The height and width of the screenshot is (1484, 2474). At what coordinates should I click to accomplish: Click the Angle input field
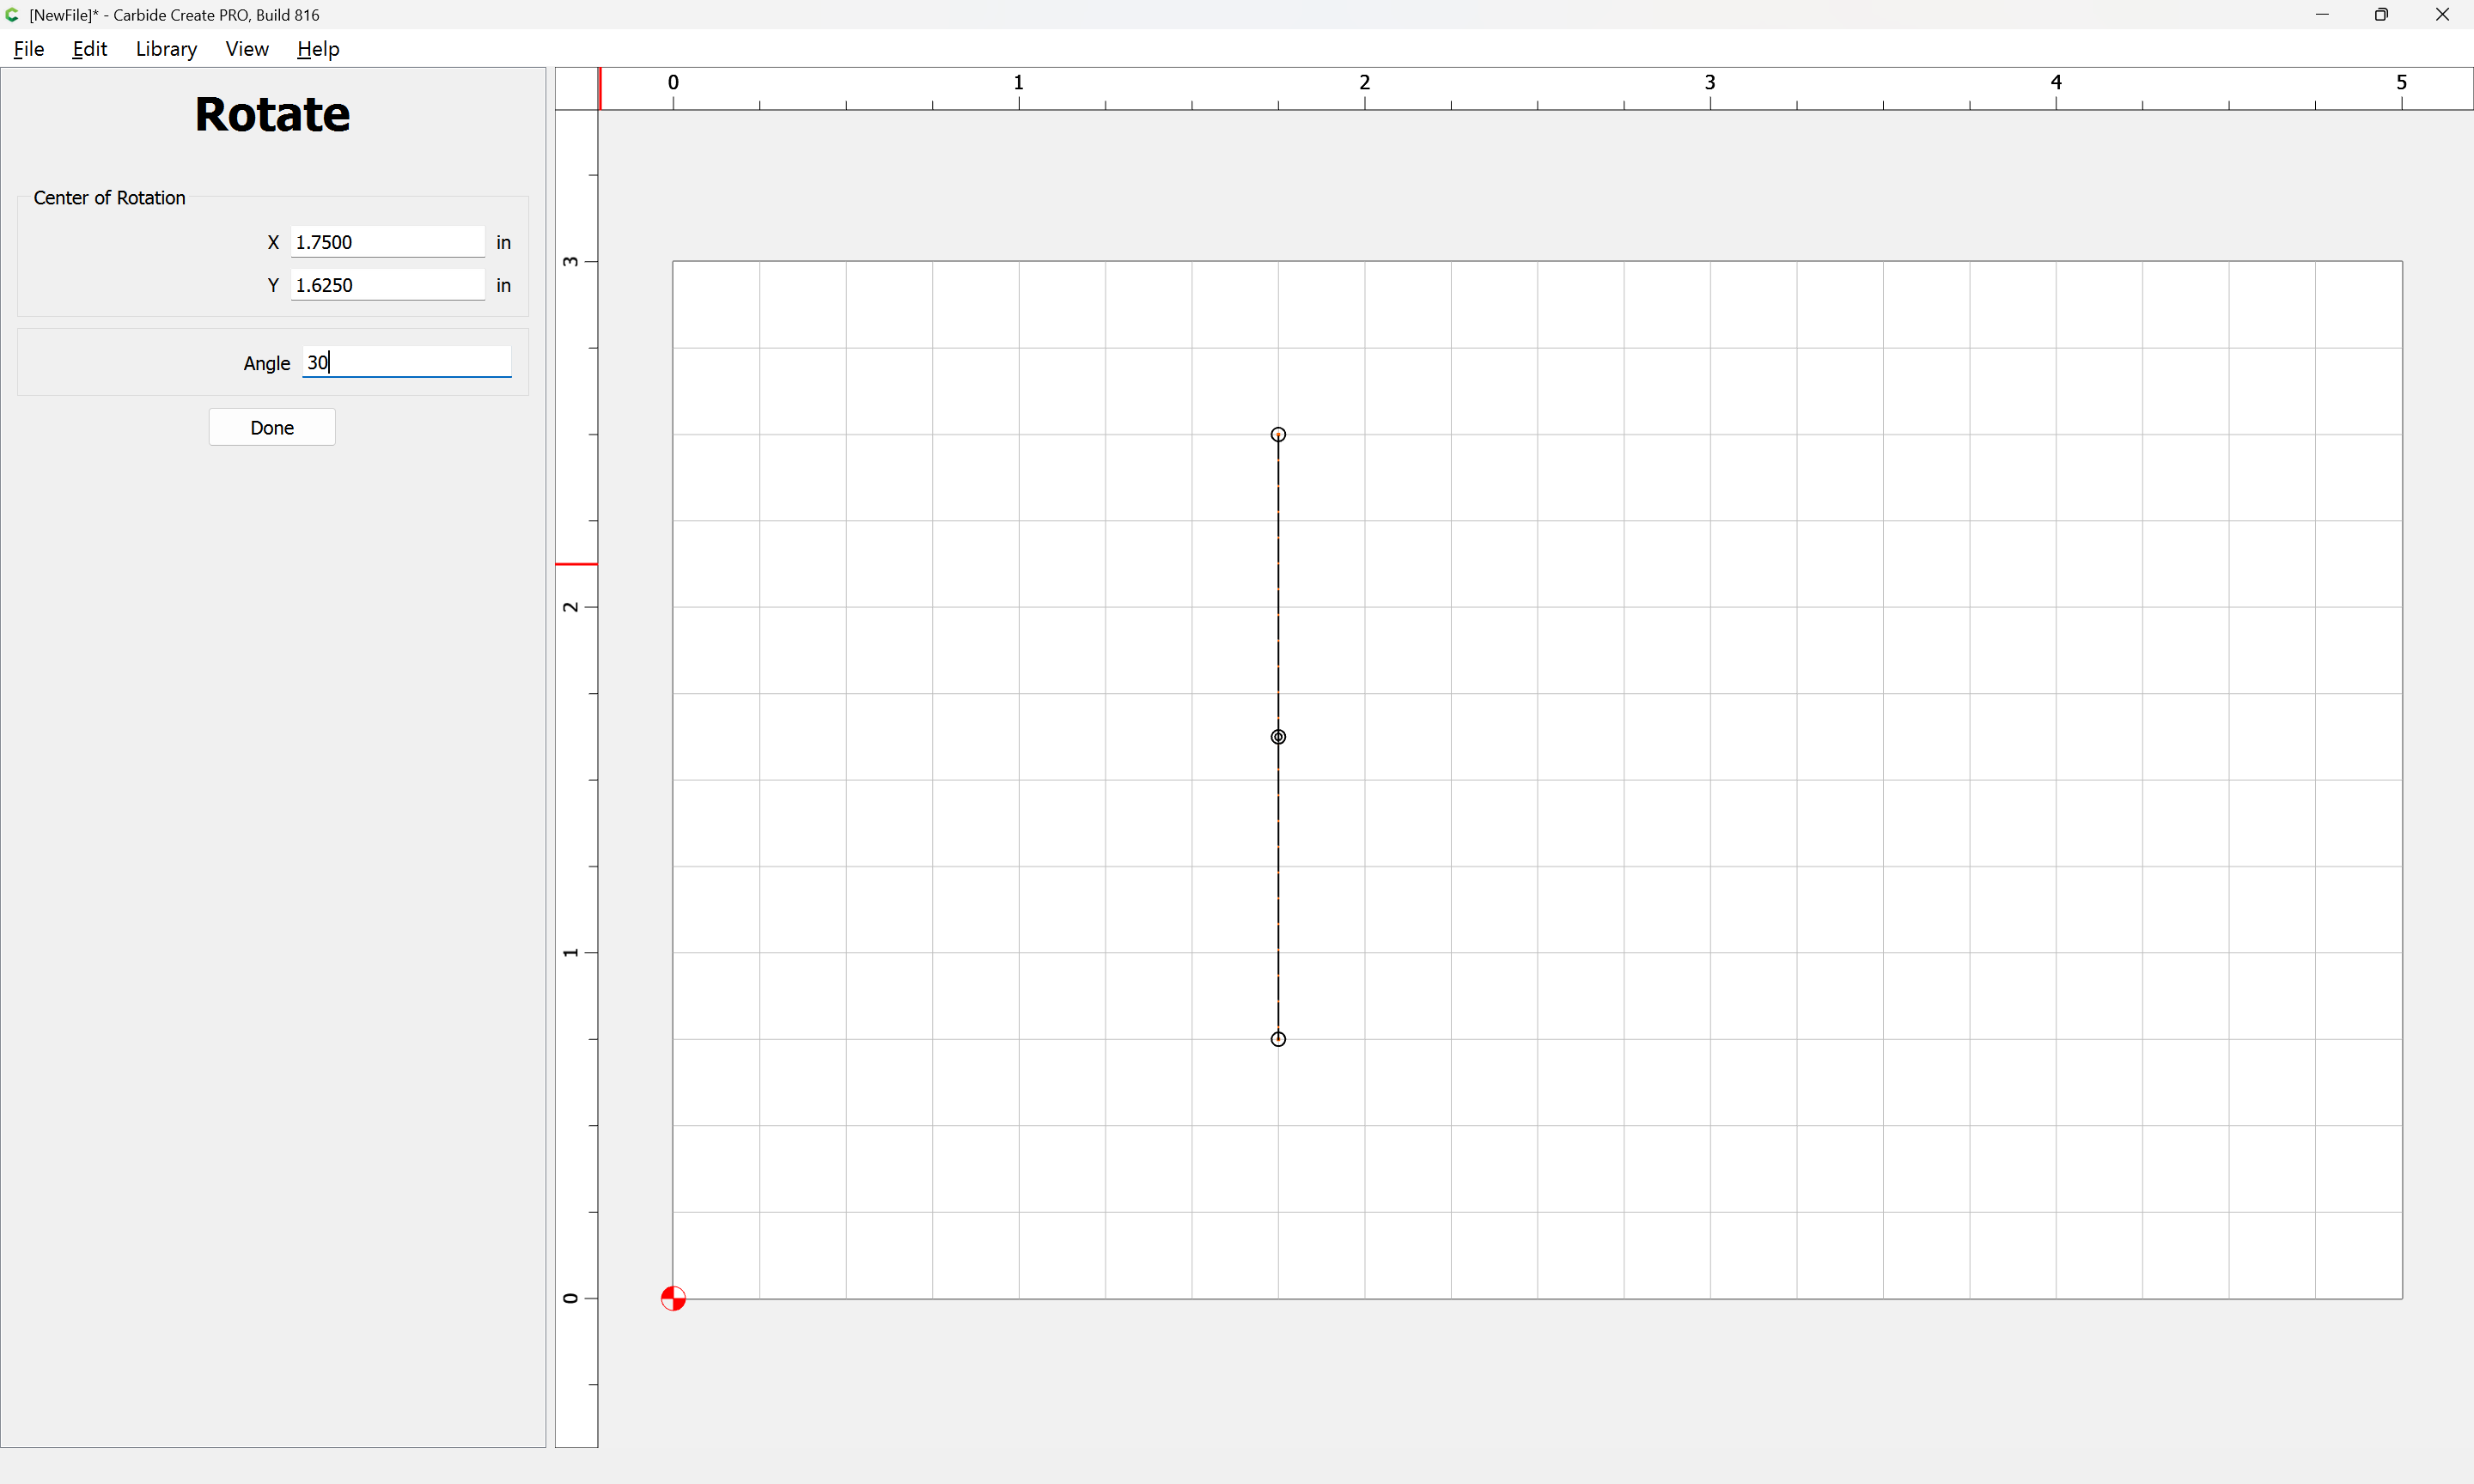[407, 362]
